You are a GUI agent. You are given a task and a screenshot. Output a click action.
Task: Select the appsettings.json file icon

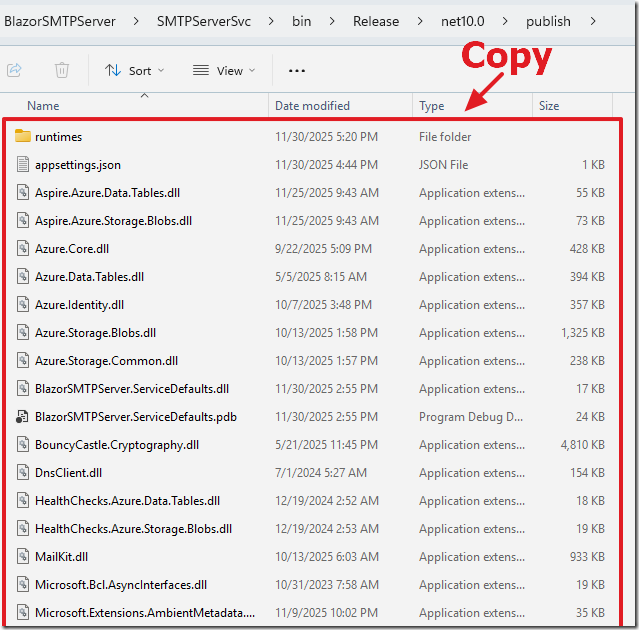pos(23,165)
